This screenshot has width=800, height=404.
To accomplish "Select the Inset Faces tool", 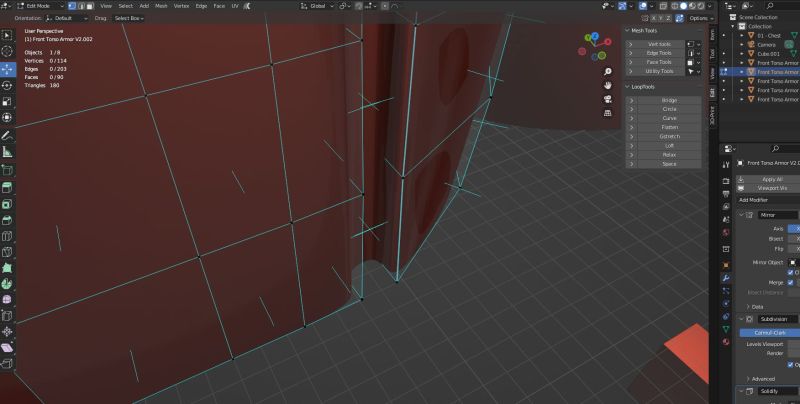I will [7, 204].
